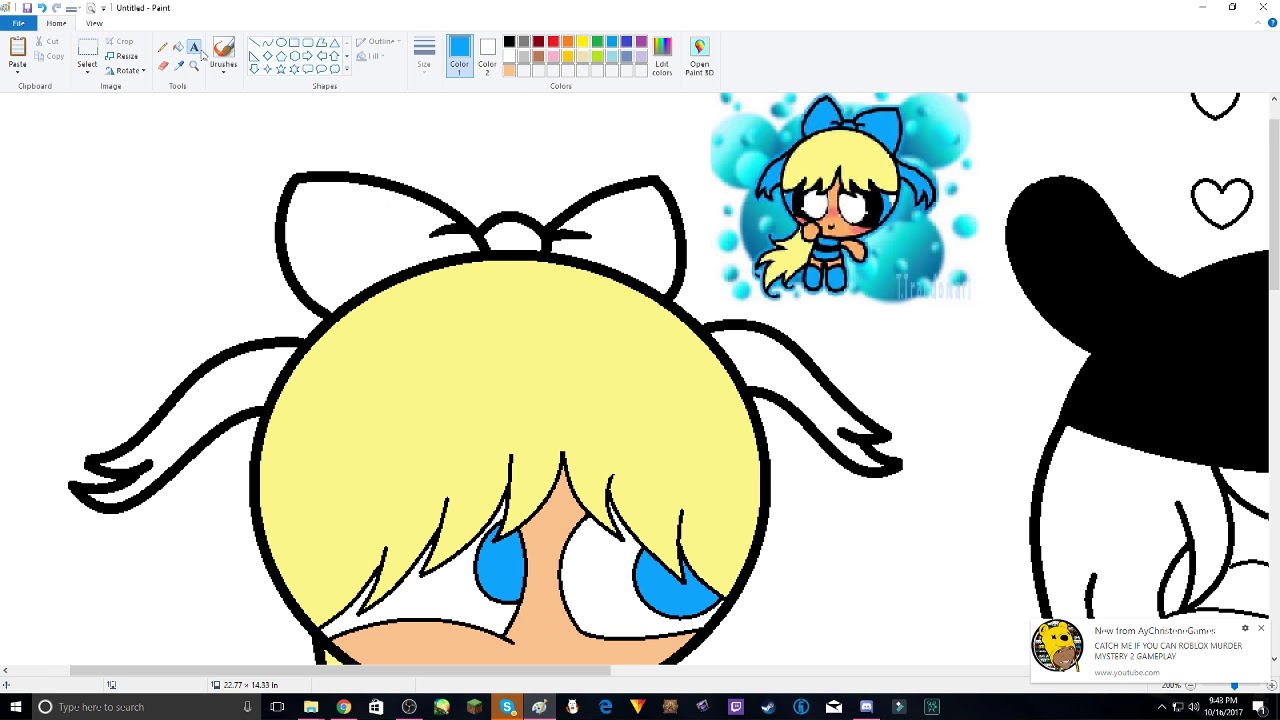Choose the Line shape
Image resolution: width=1280 pixels, height=720 pixels.
[x=254, y=43]
